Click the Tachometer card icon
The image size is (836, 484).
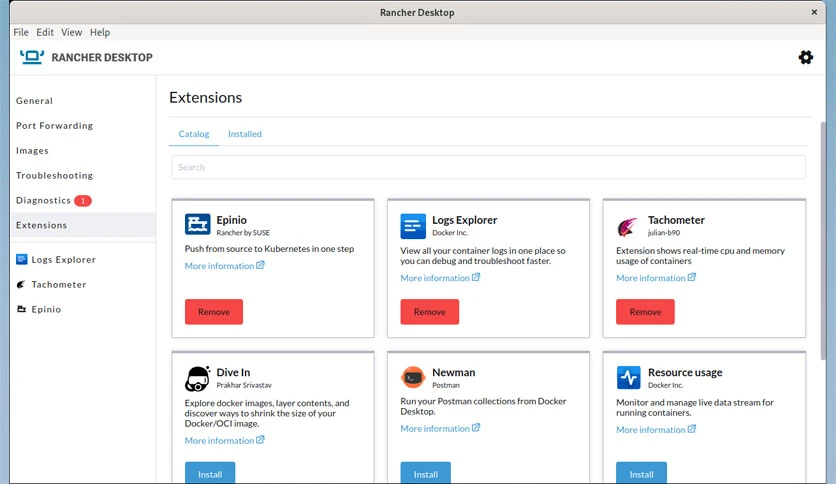click(628, 227)
